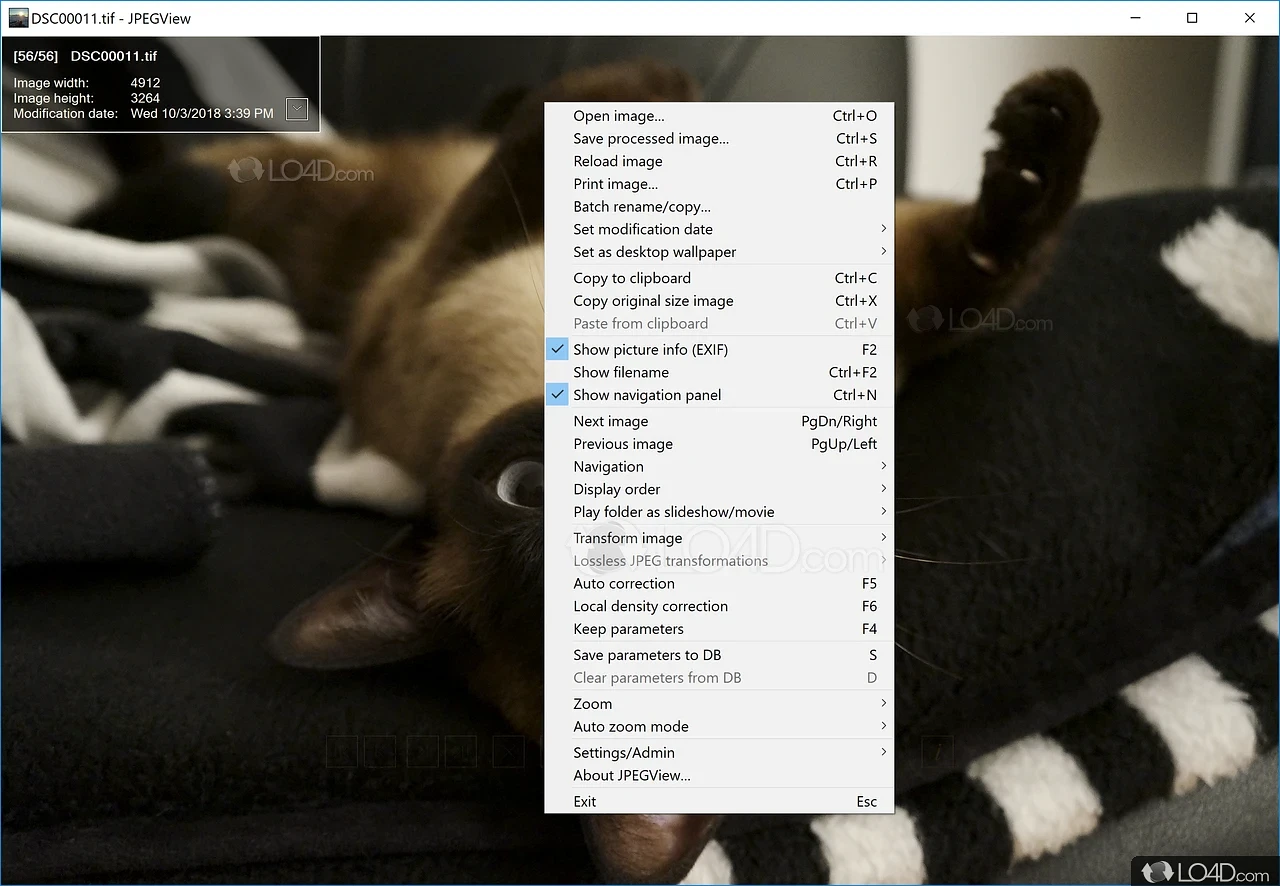Click the JPEGView application icon in the title bar
The height and width of the screenshot is (886, 1280).
pyautogui.click(x=18, y=17)
